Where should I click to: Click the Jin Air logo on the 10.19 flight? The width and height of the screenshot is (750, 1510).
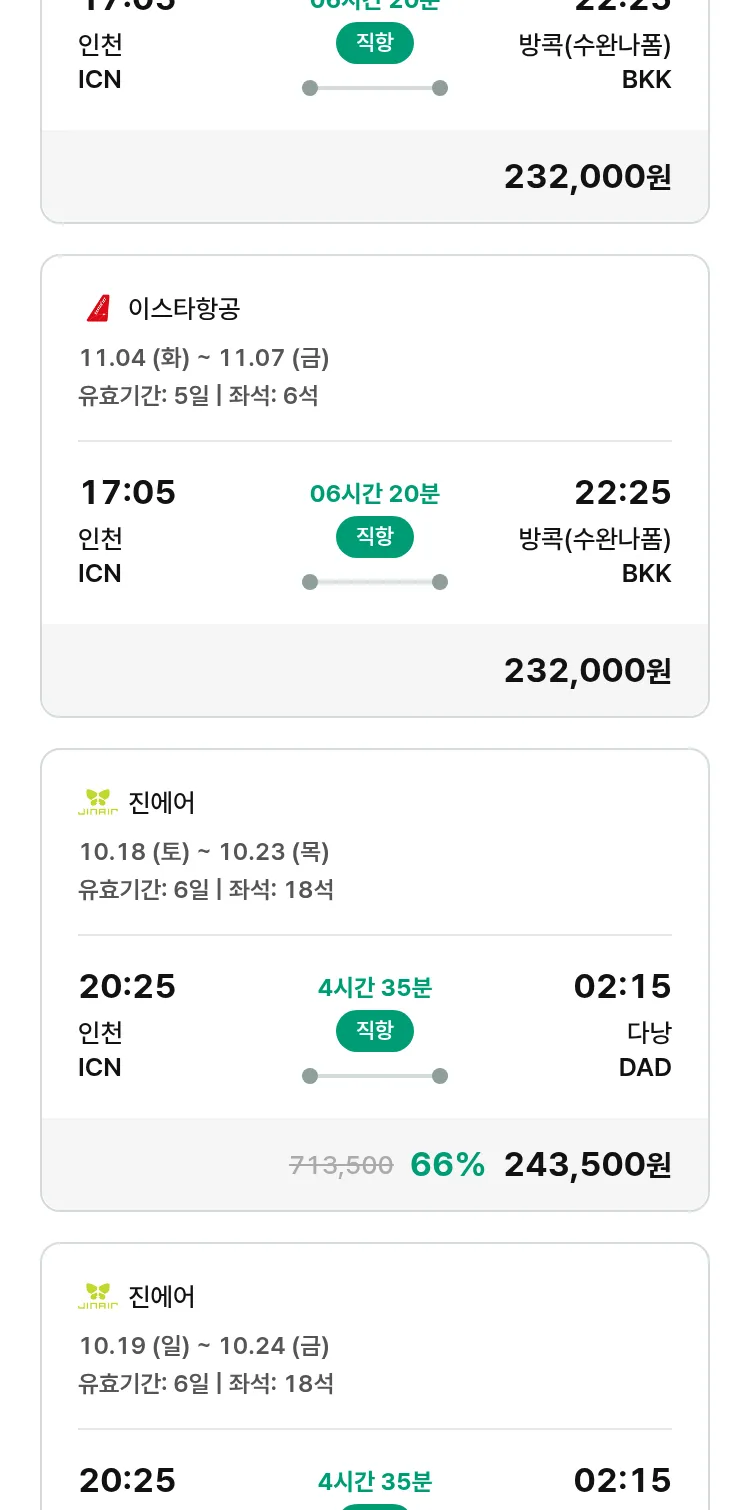point(98,1297)
